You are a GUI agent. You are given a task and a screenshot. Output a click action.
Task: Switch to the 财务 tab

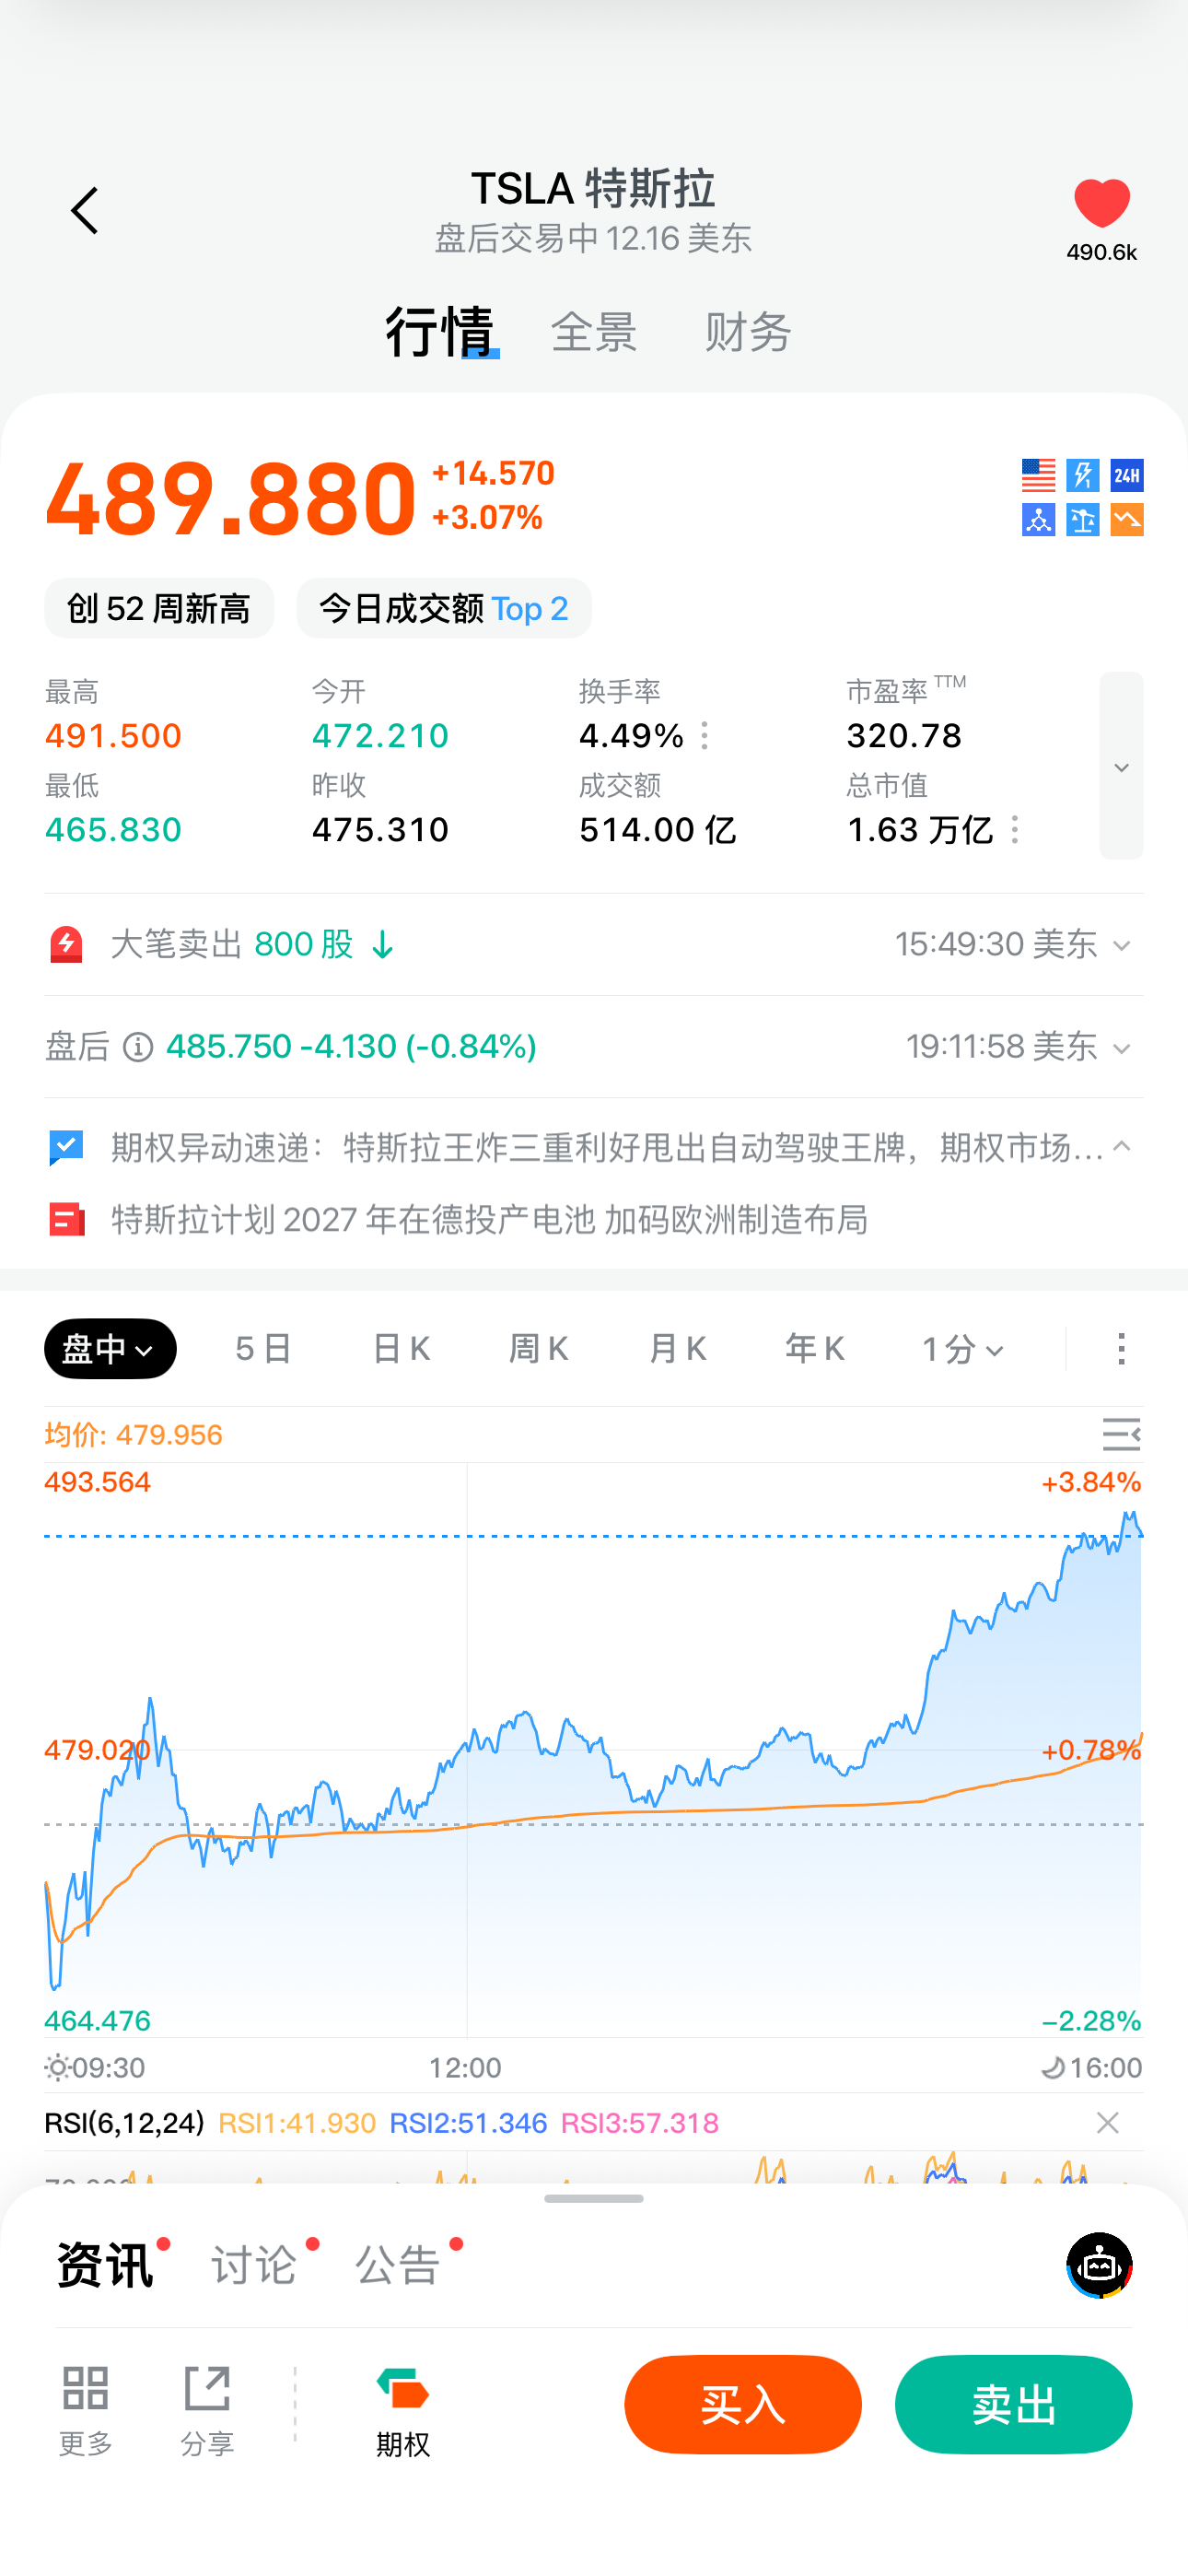(x=748, y=332)
